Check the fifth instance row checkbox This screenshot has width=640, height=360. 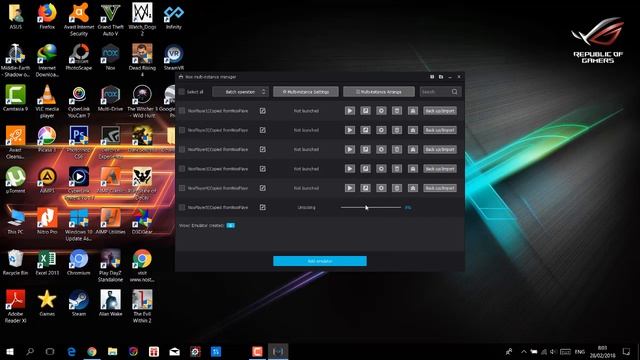tap(182, 188)
